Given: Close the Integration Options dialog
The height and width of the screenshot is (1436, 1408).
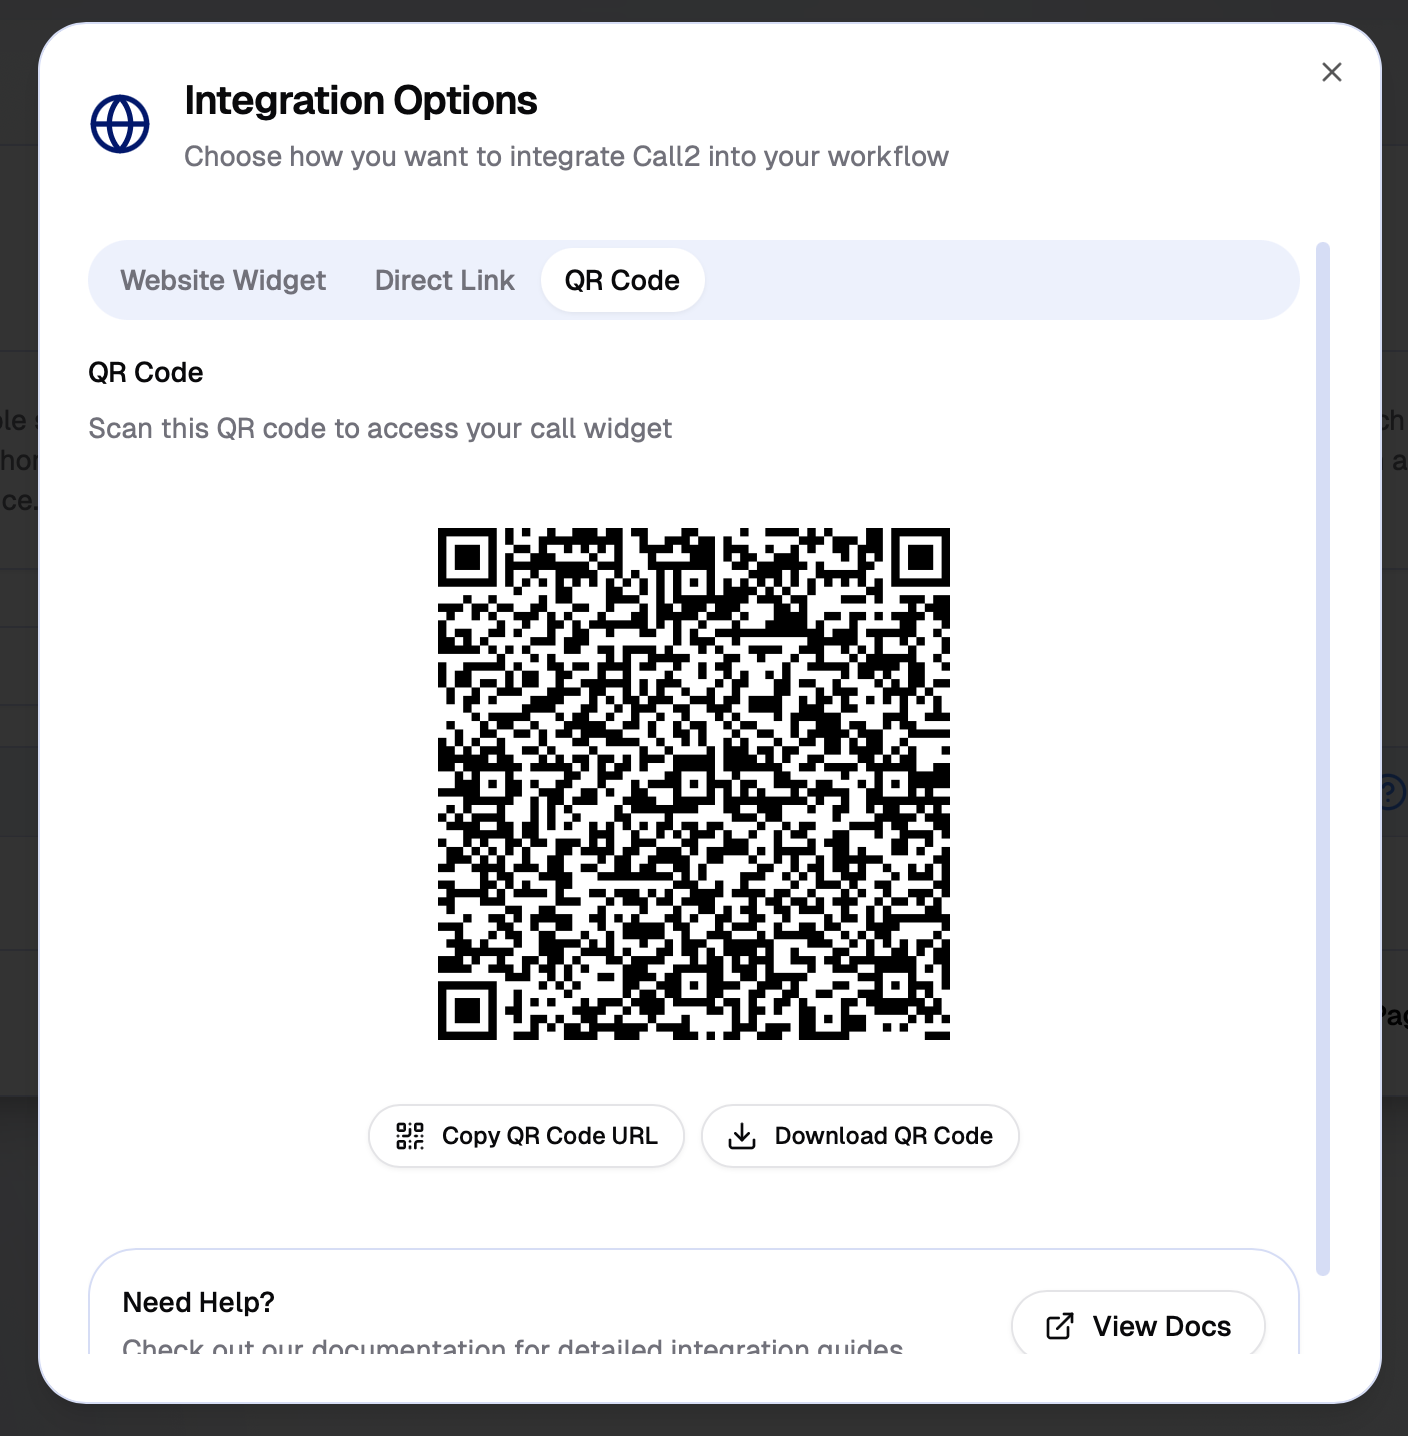Looking at the screenshot, I should [1331, 72].
